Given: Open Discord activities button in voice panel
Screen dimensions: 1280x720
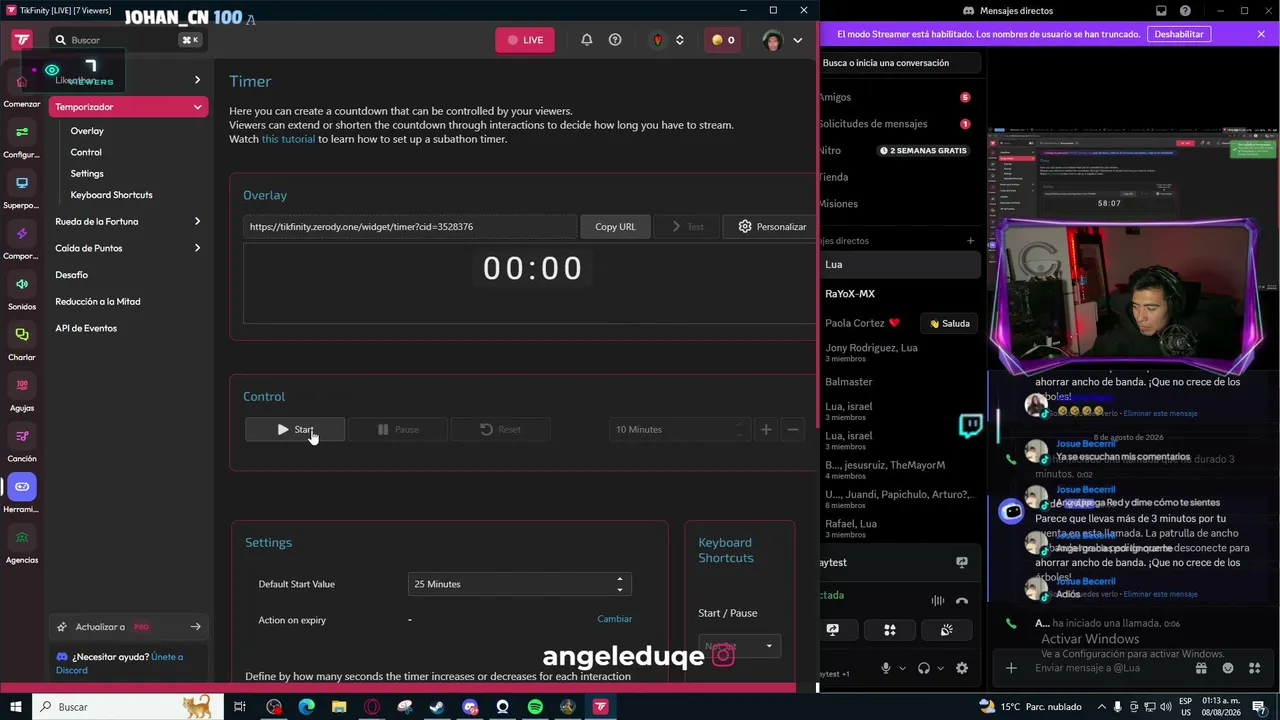Looking at the screenshot, I should (x=889, y=630).
